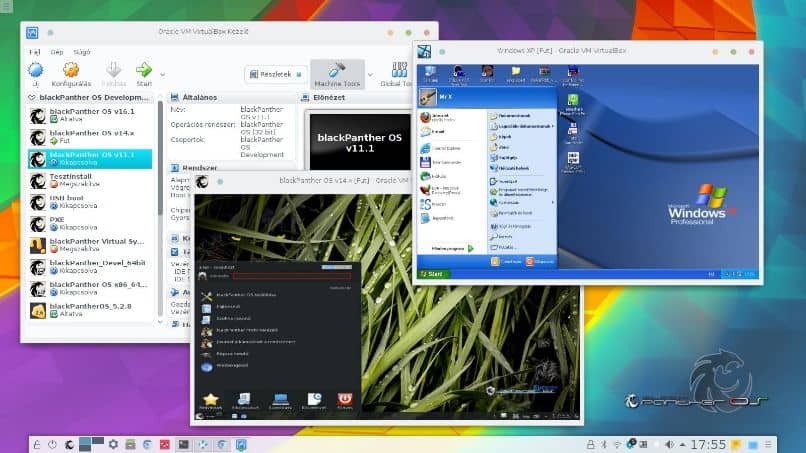Click the settings gear icon on host panel
The height and width of the screenshot is (453, 806).
coord(113,444)
